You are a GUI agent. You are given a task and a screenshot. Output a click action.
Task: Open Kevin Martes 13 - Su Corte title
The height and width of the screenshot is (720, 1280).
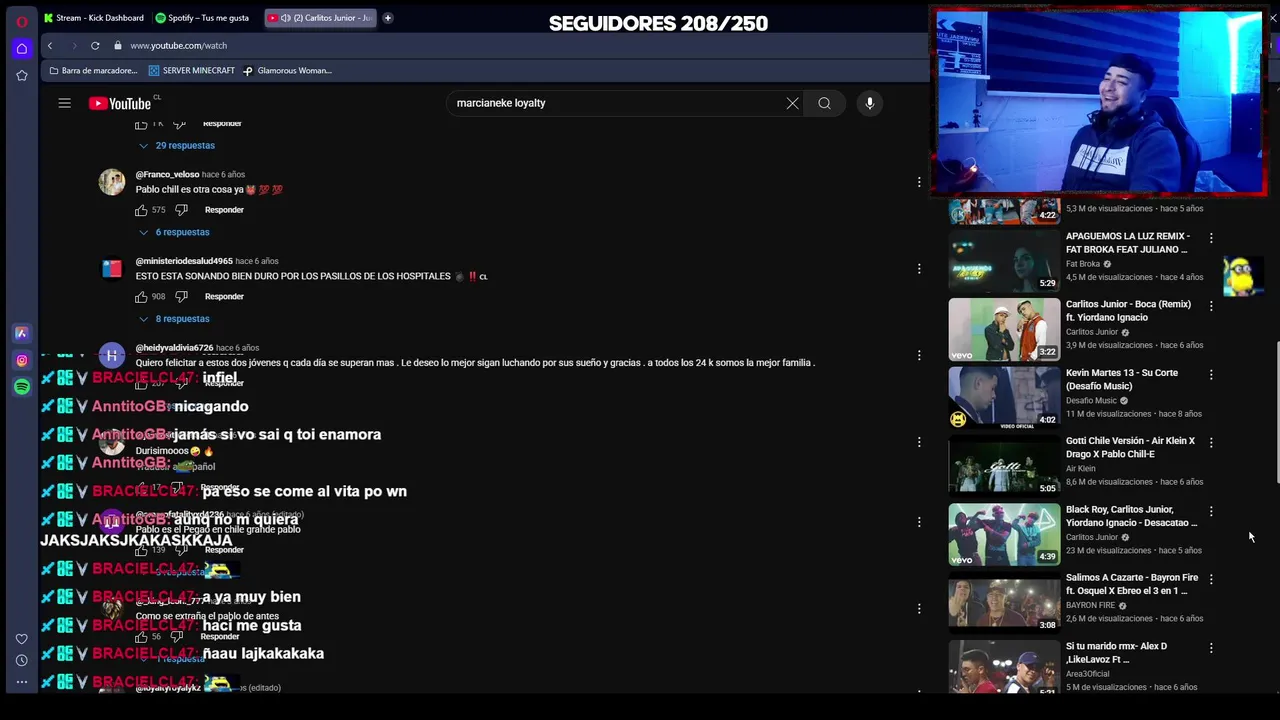(1122, 379)
